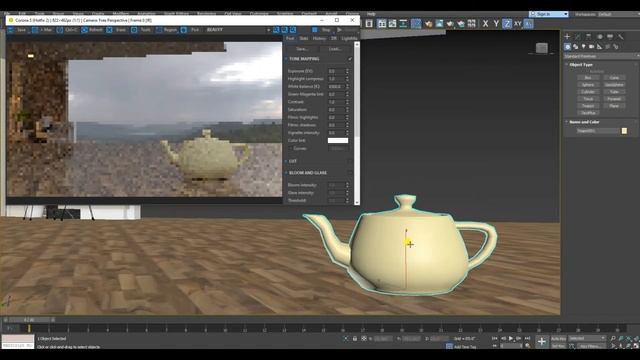This screenshot has width=640, height=360.
Task: Activate the Pick tool in Corona VFB
Action: (191, 30)
